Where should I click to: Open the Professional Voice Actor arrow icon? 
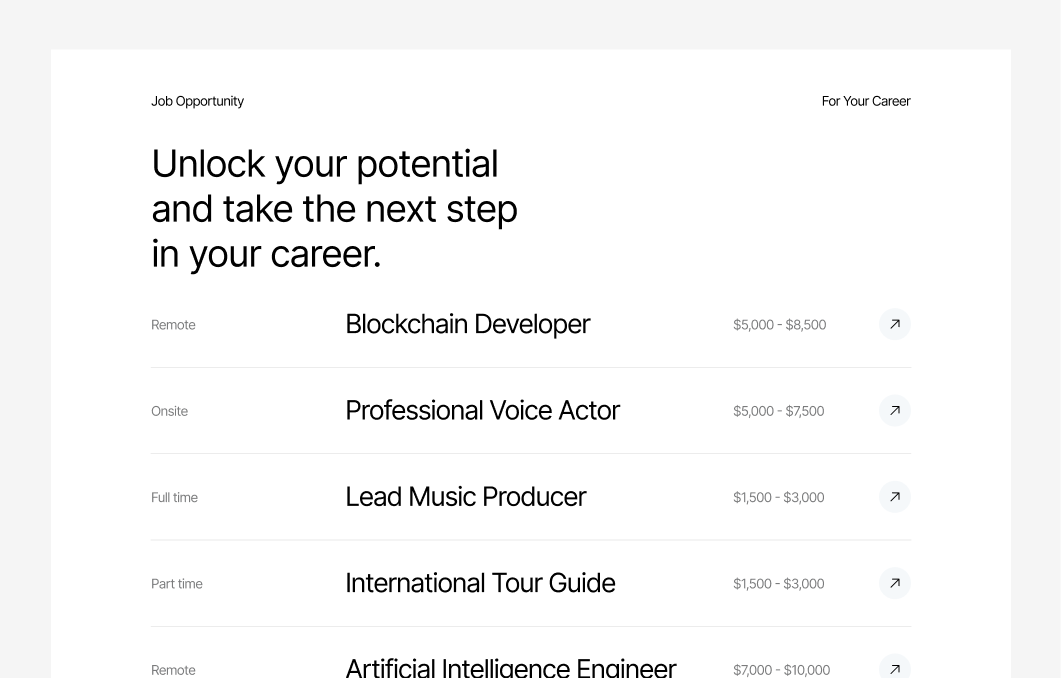click(895, 410)
